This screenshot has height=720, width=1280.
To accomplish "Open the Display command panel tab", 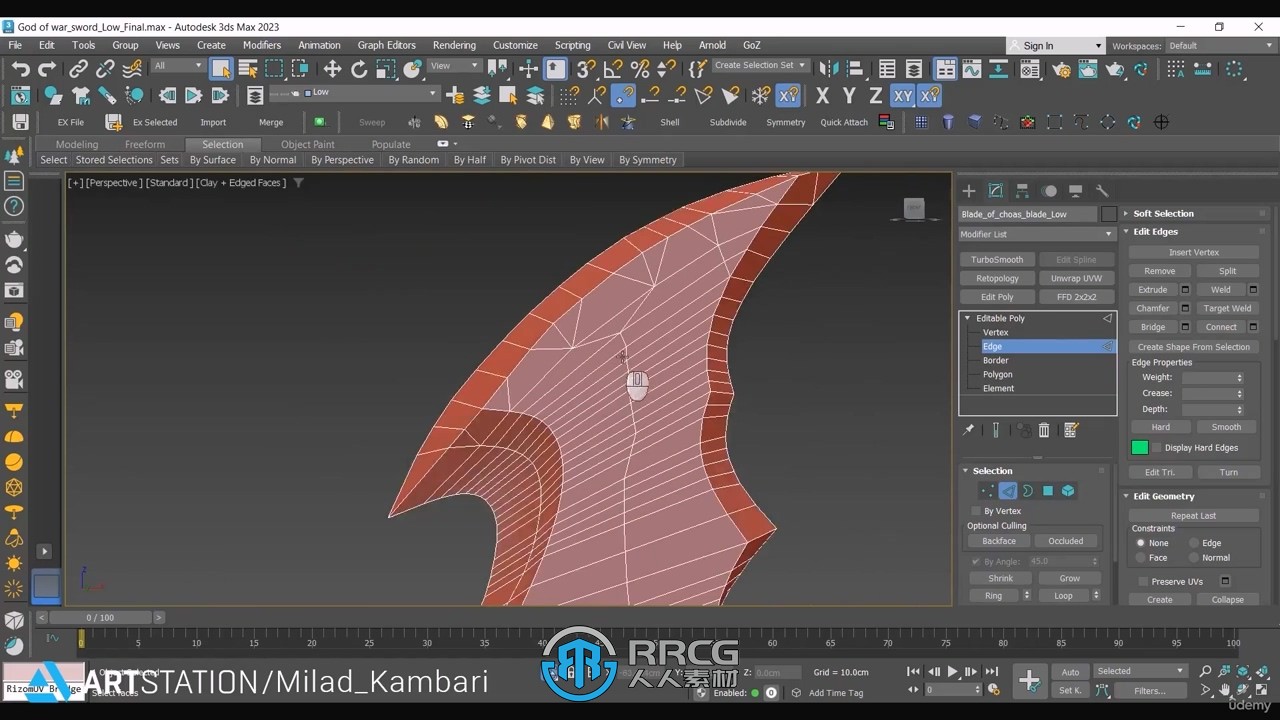I will click(x=1075, y=191).
